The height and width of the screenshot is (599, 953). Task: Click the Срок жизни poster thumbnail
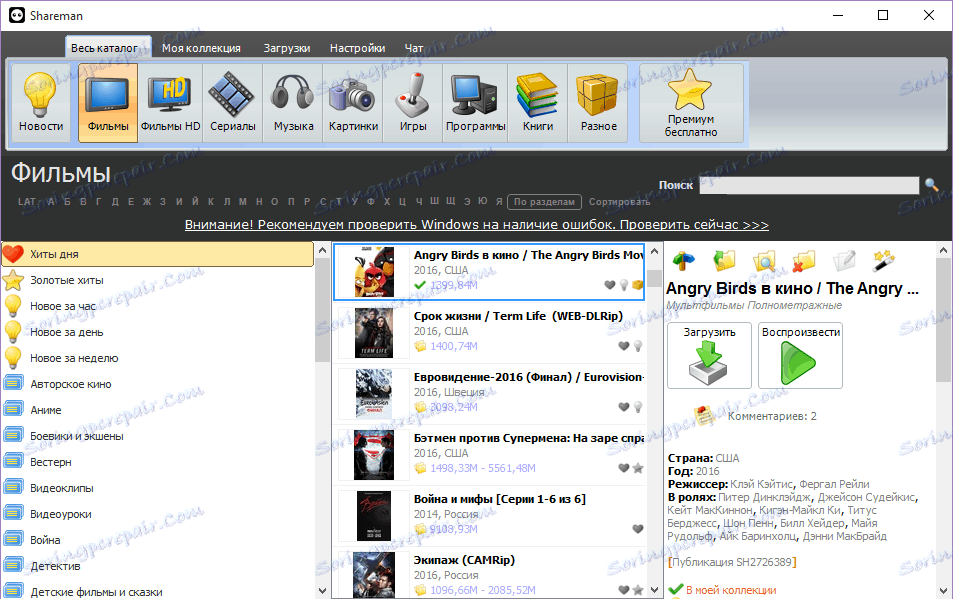(x=374, y=333)
